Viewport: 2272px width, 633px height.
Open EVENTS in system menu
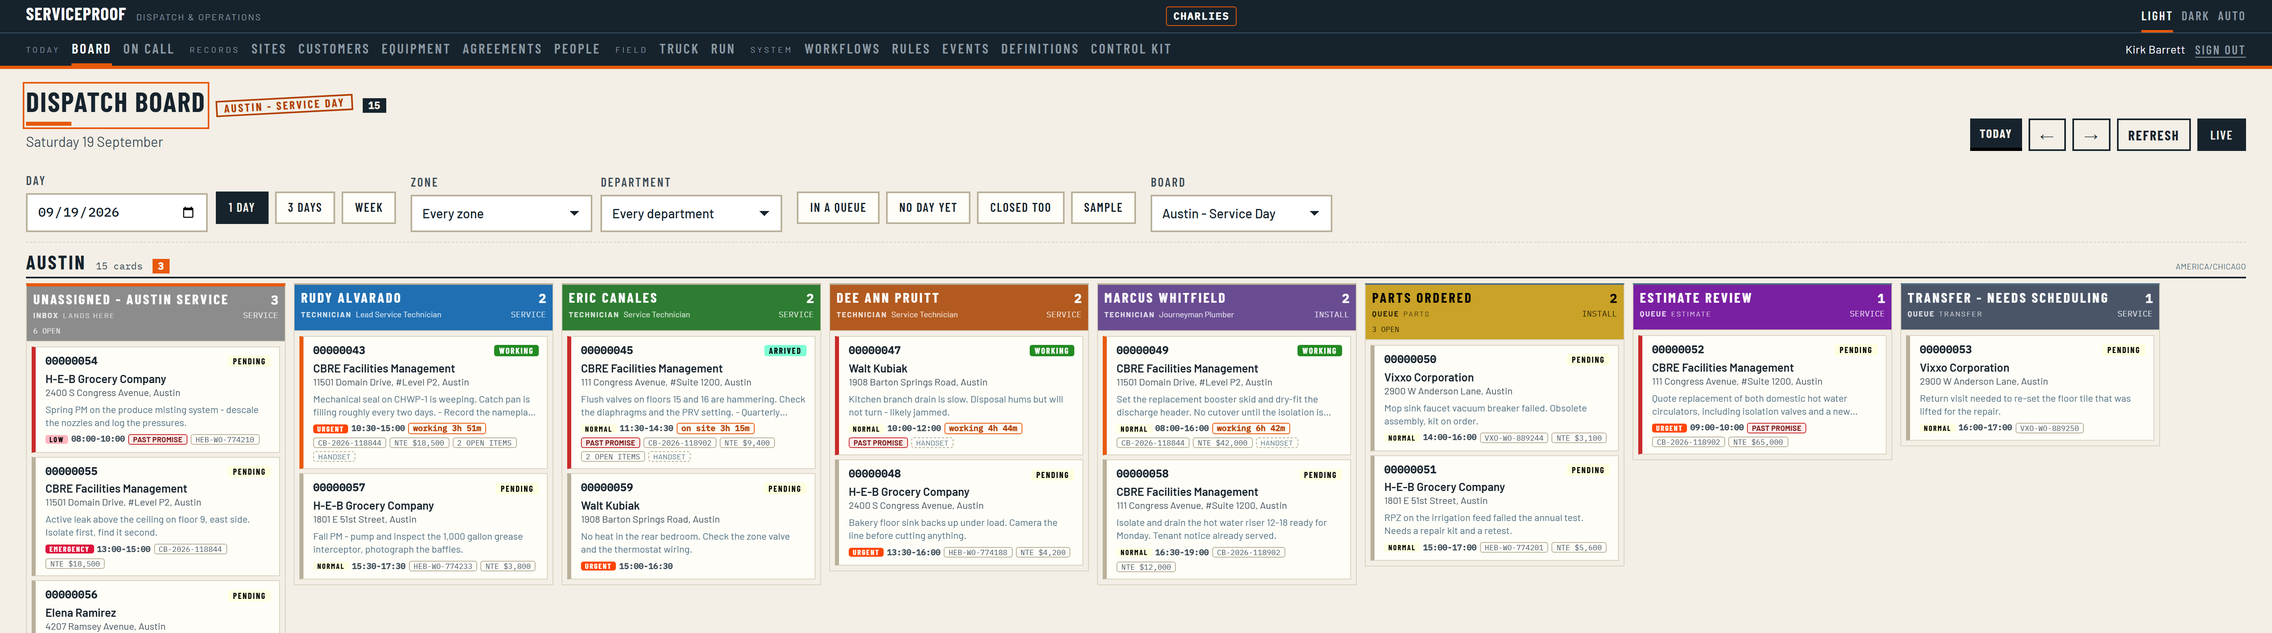(x=965, y=49)
